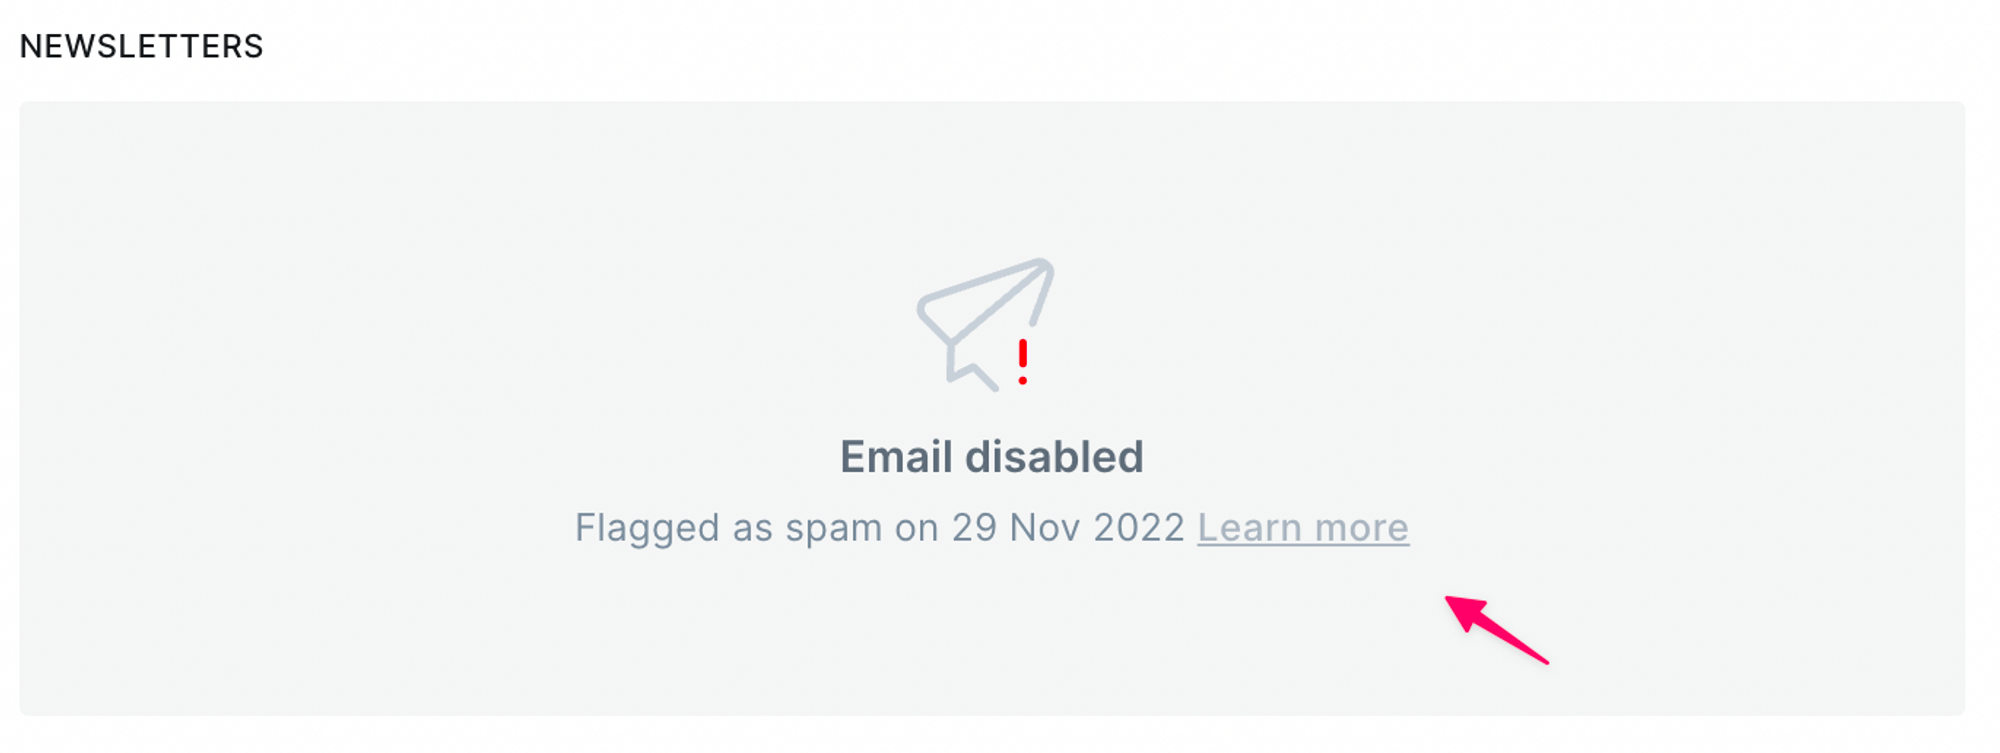Image resolution: width=2000 pixels, height=753 pixels.
Task: Click the NEWSLETTERS section title
Action: (x=141, y=46)
